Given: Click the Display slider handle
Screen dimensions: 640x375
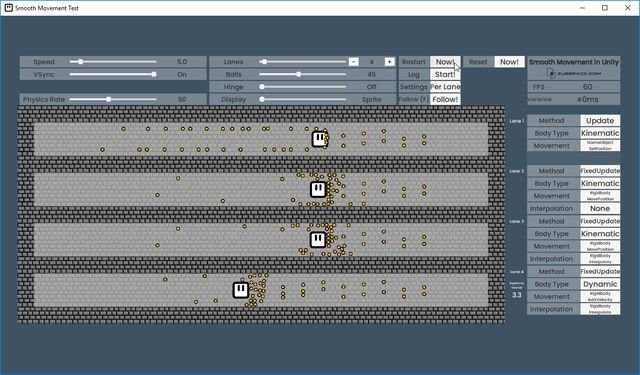Looking at the screenshot, I should point(262,99).
